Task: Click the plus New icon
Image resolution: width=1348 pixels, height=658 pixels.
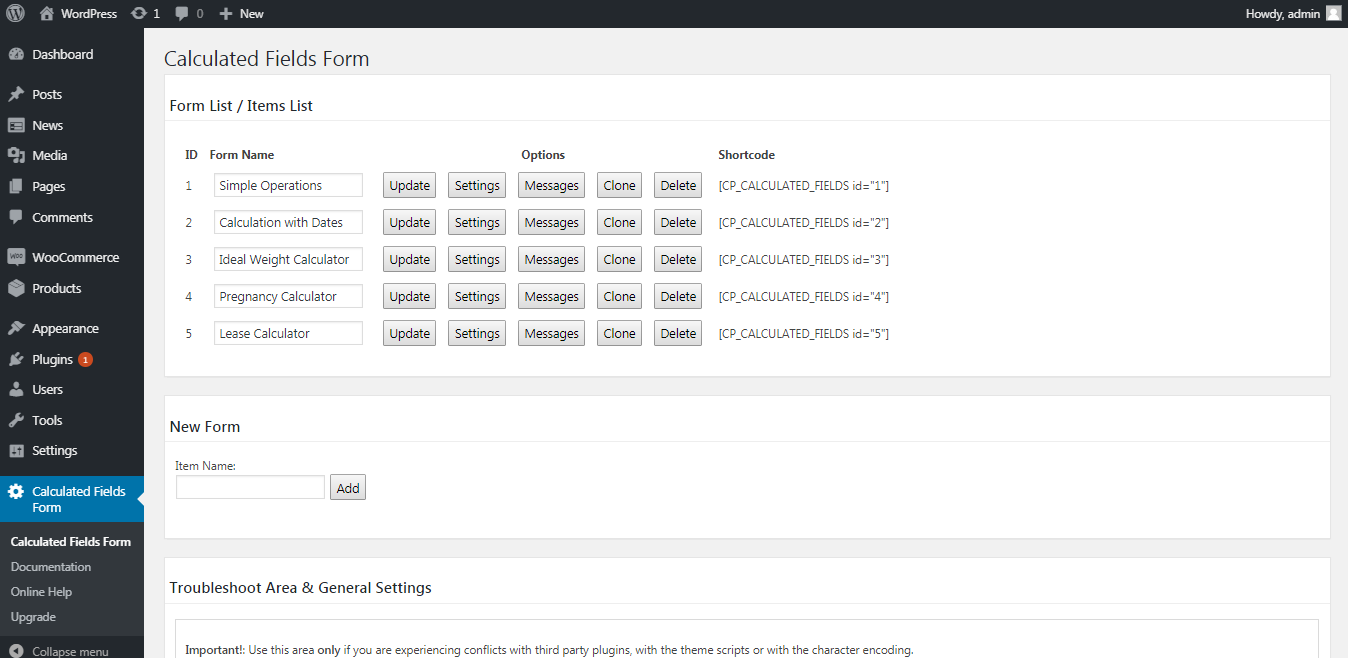Action: tap(226, 14)
